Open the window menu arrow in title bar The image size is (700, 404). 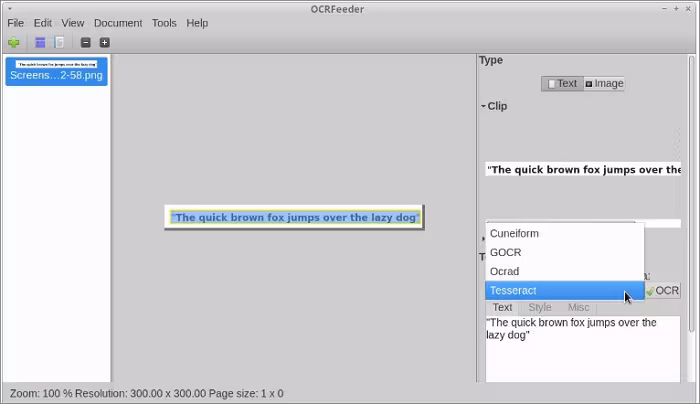10,8
